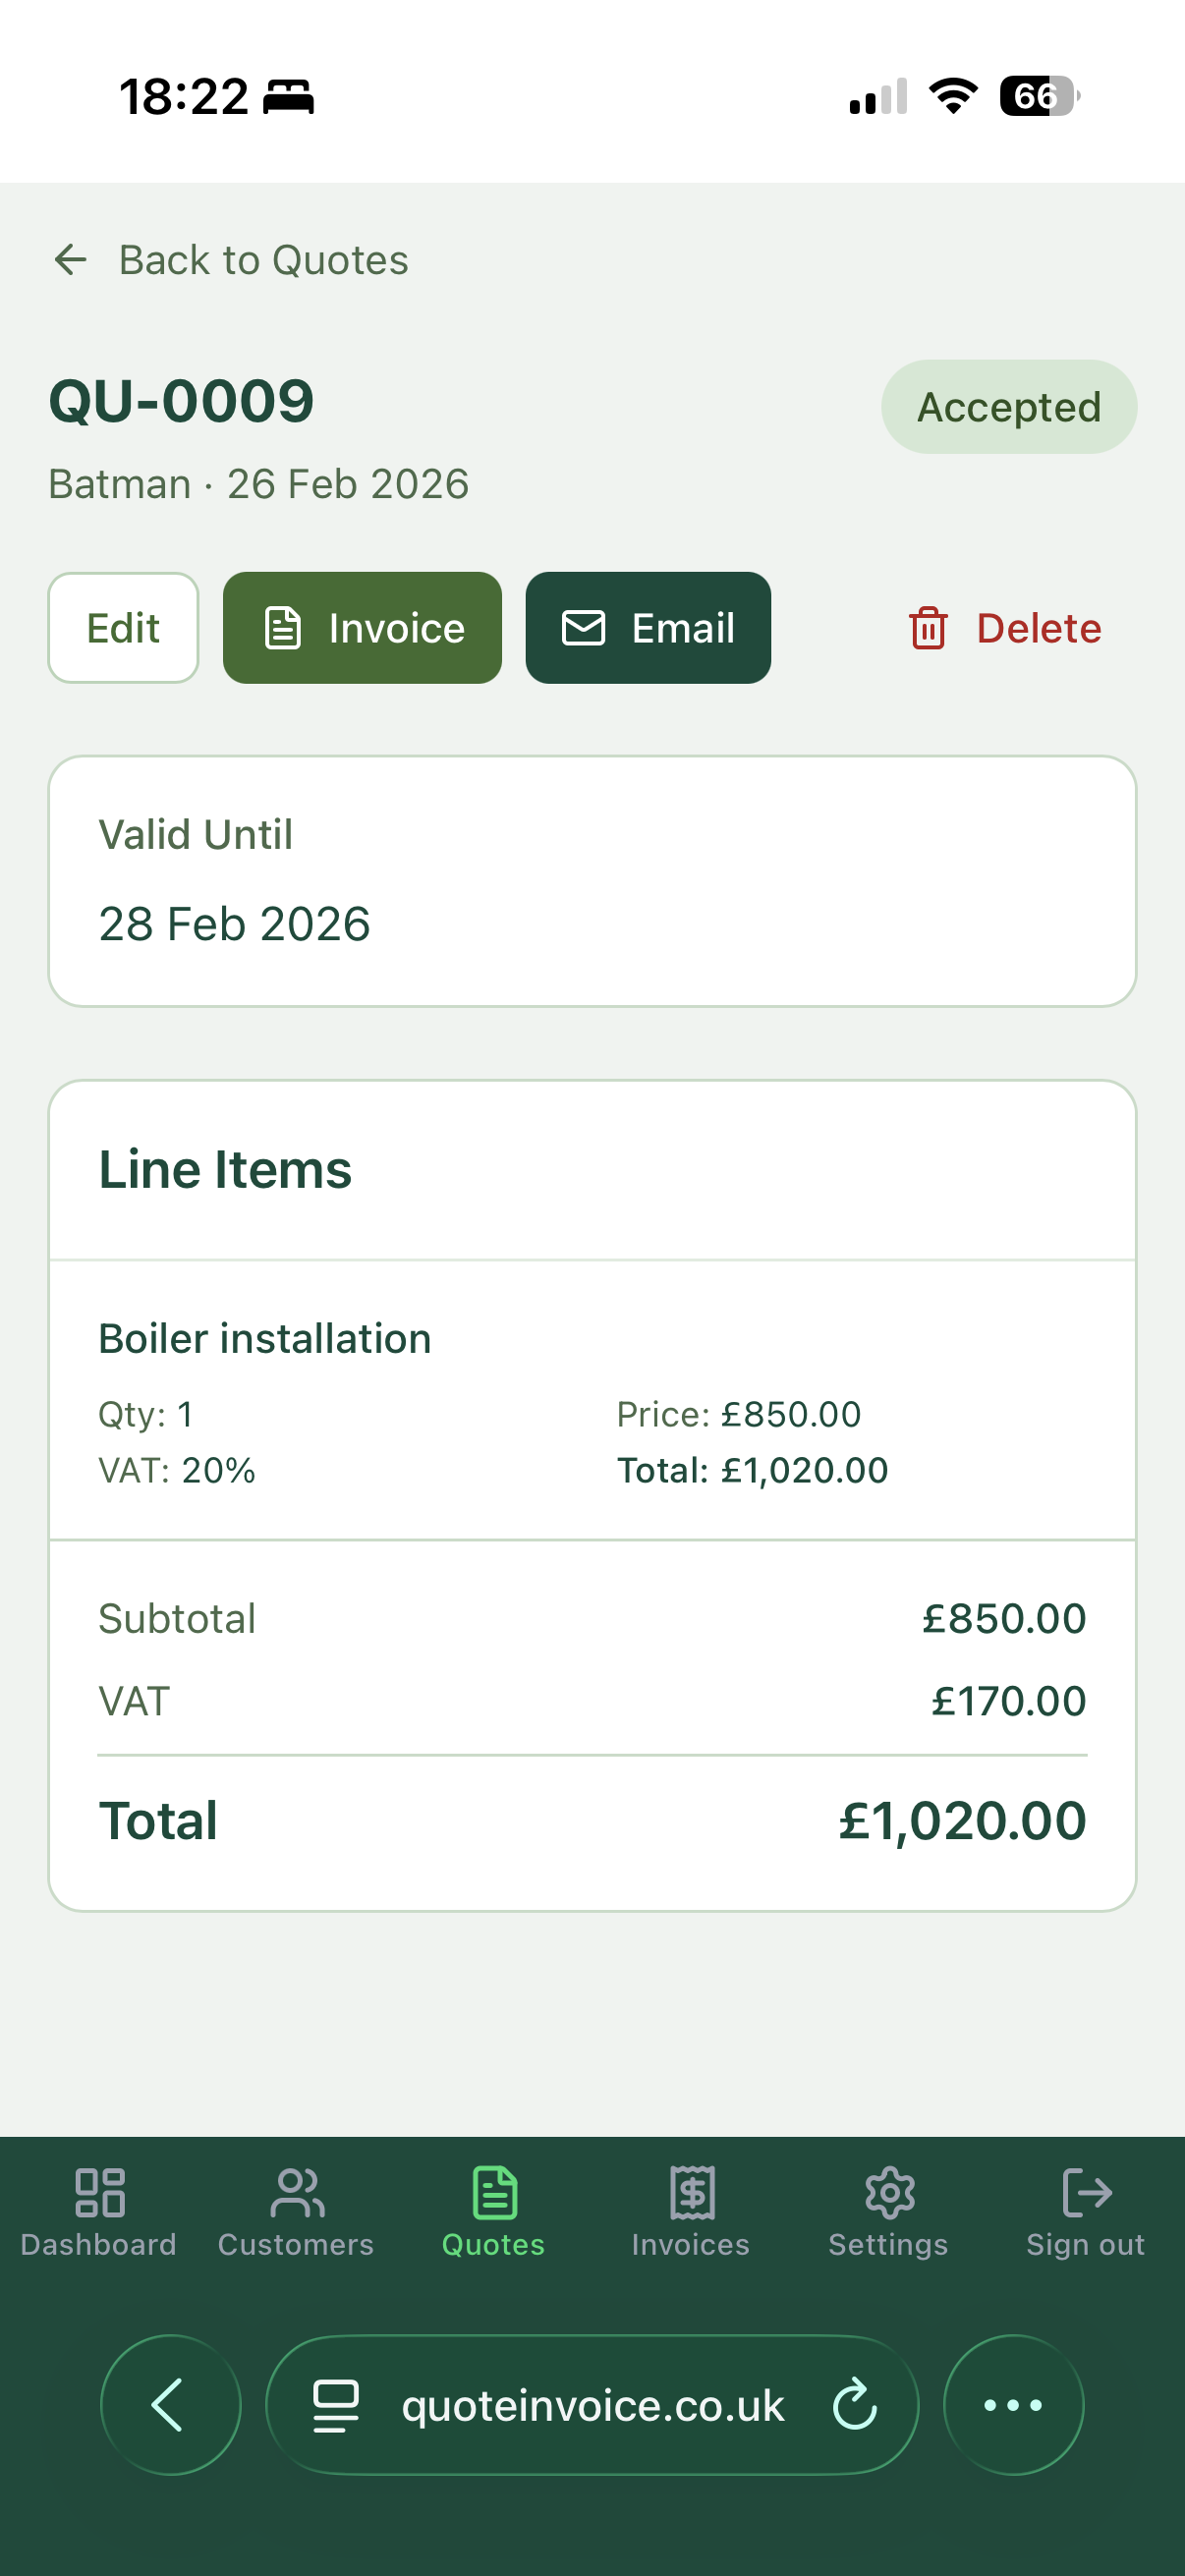
Task: Go to the Invoices tab label
Action: click(x=691, y=2244)
